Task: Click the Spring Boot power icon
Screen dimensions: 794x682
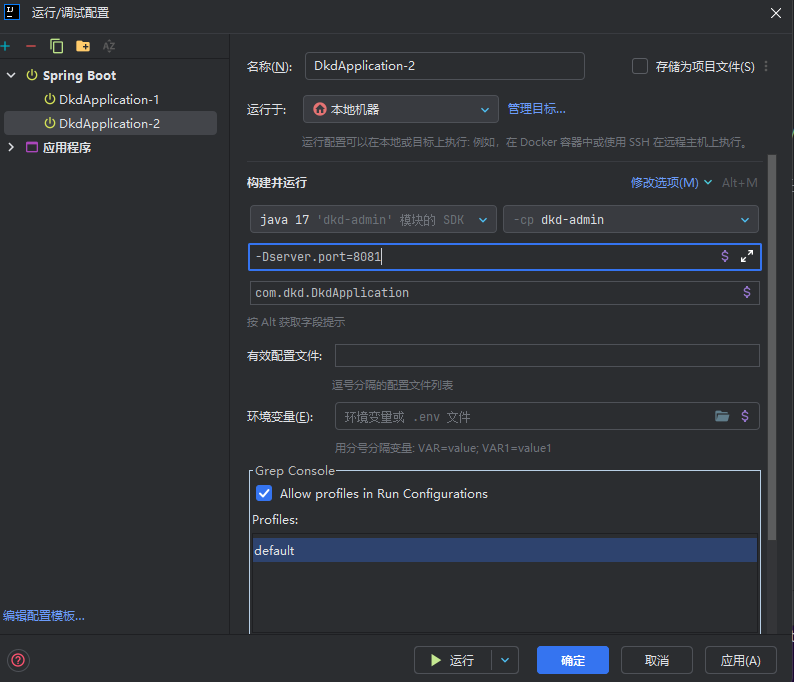Action: pos(32,75)
